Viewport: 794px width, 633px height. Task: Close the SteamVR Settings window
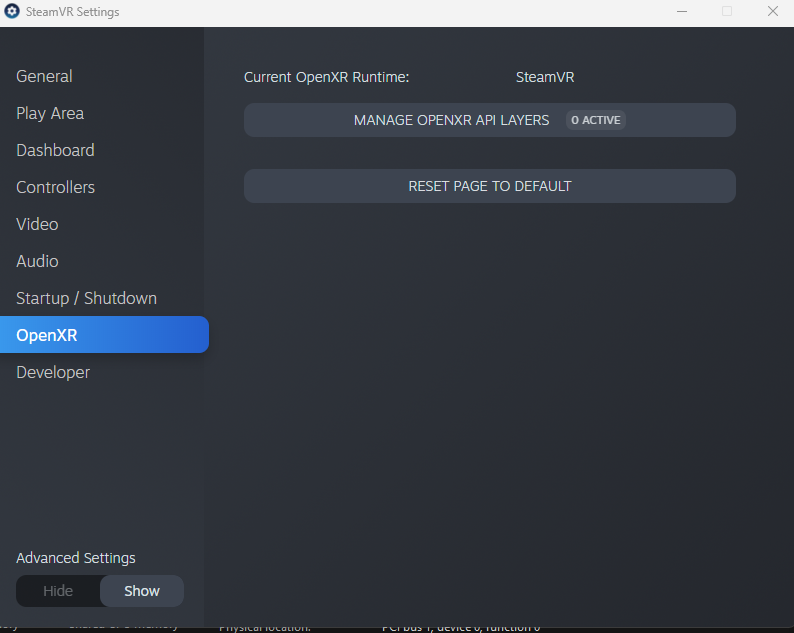tap(773, 11)
